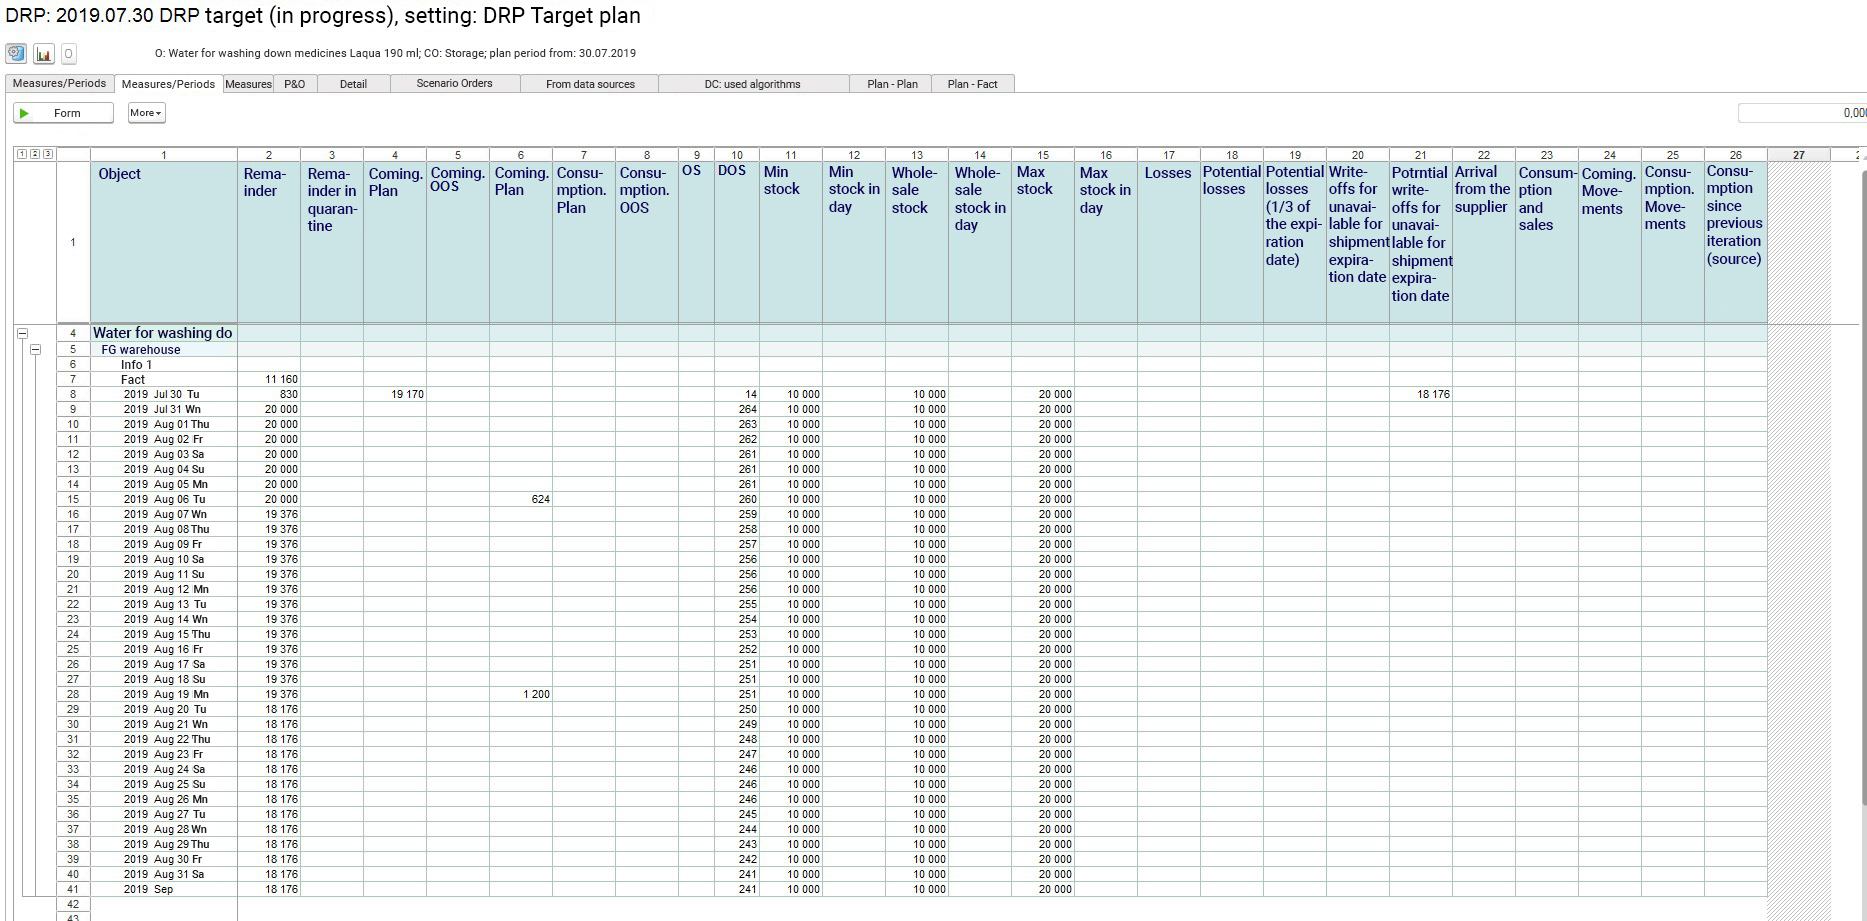Switch to the Plan - Plan tab
The height and width of the screenshot is (921, 1867).
point(892,84)
